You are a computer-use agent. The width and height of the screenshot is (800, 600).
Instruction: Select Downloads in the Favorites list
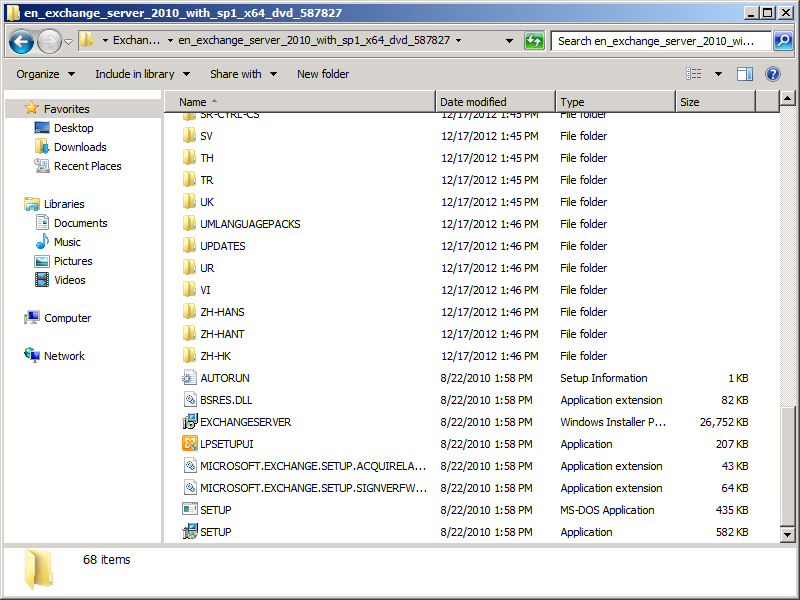(80, 147)
